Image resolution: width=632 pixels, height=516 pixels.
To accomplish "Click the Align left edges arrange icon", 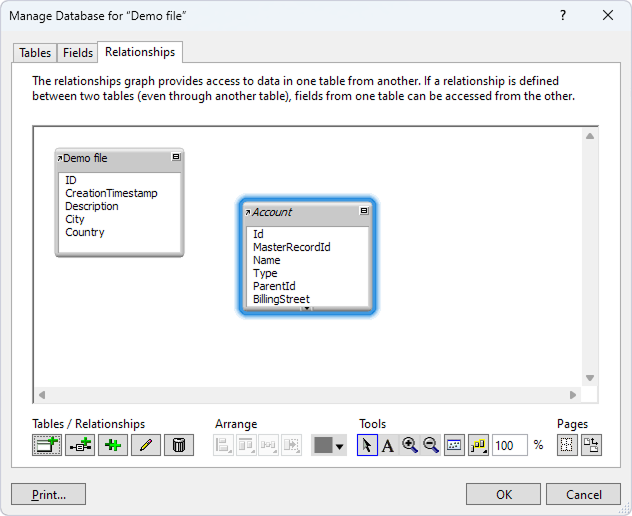I will point(223,445).
